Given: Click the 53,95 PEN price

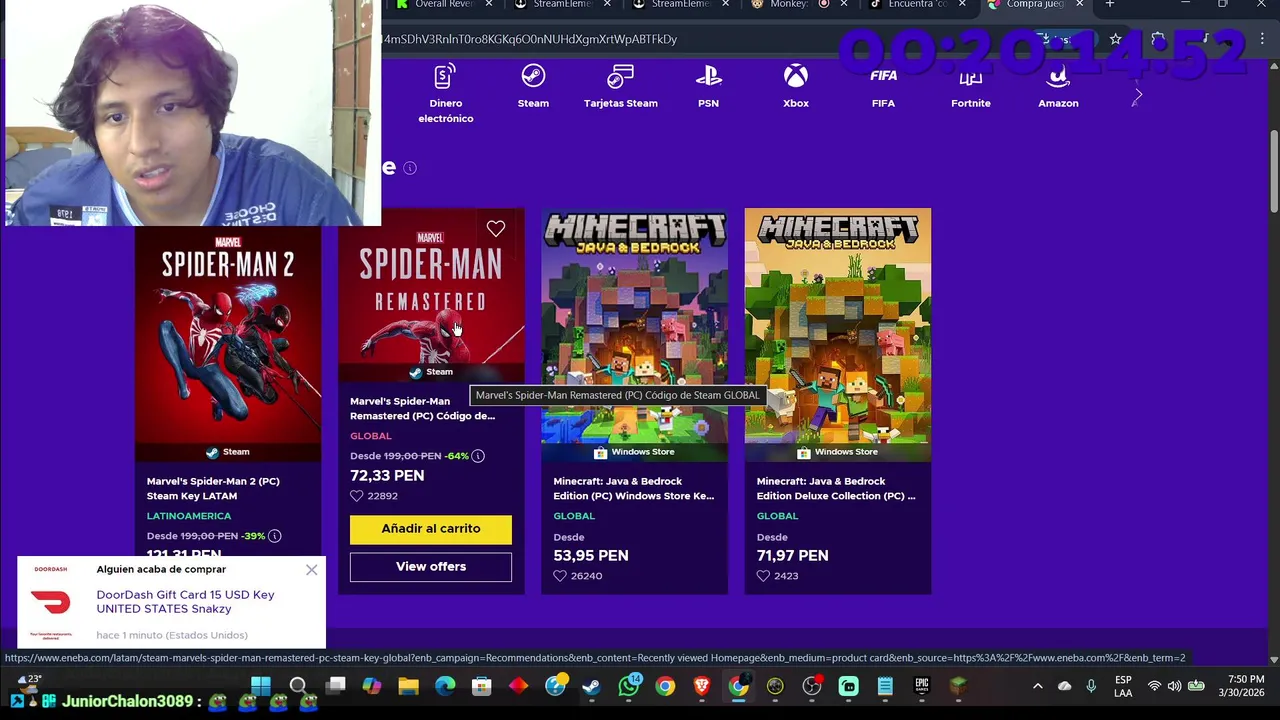Looking at the screenshot, I should coord(591,556).
